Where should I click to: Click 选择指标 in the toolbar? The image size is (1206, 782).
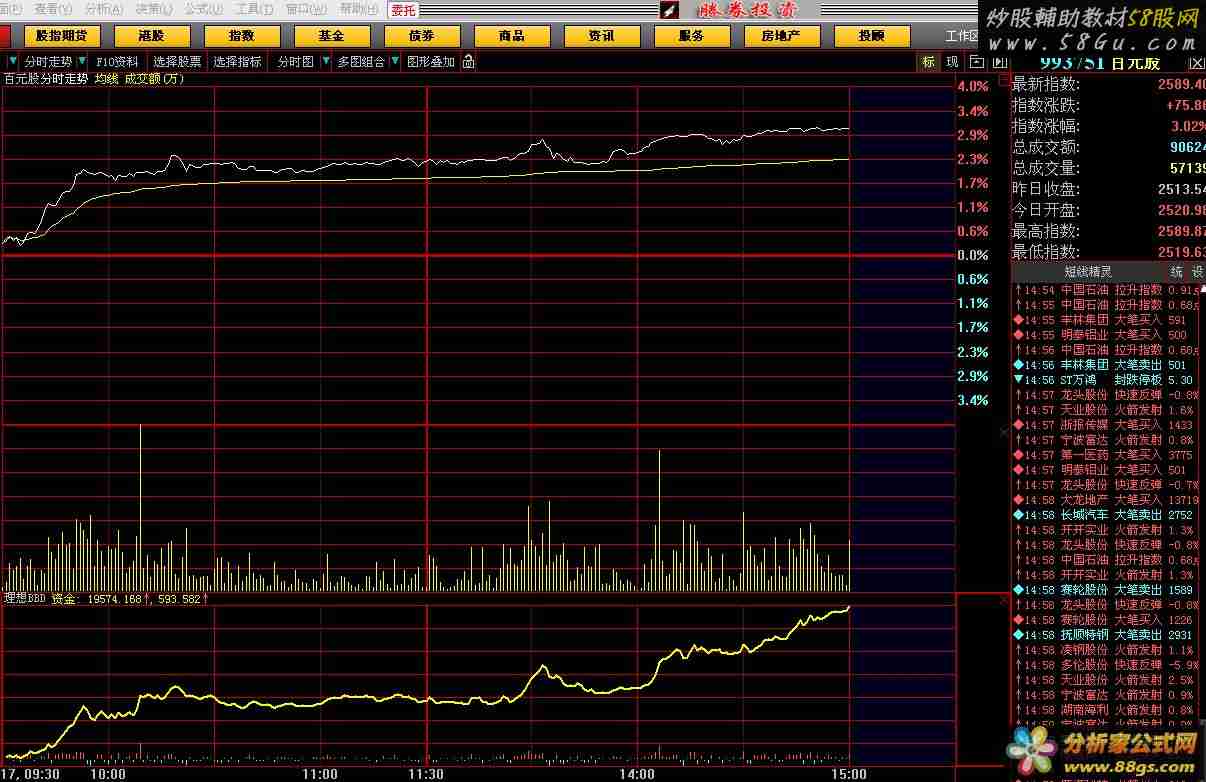point(237,61)
